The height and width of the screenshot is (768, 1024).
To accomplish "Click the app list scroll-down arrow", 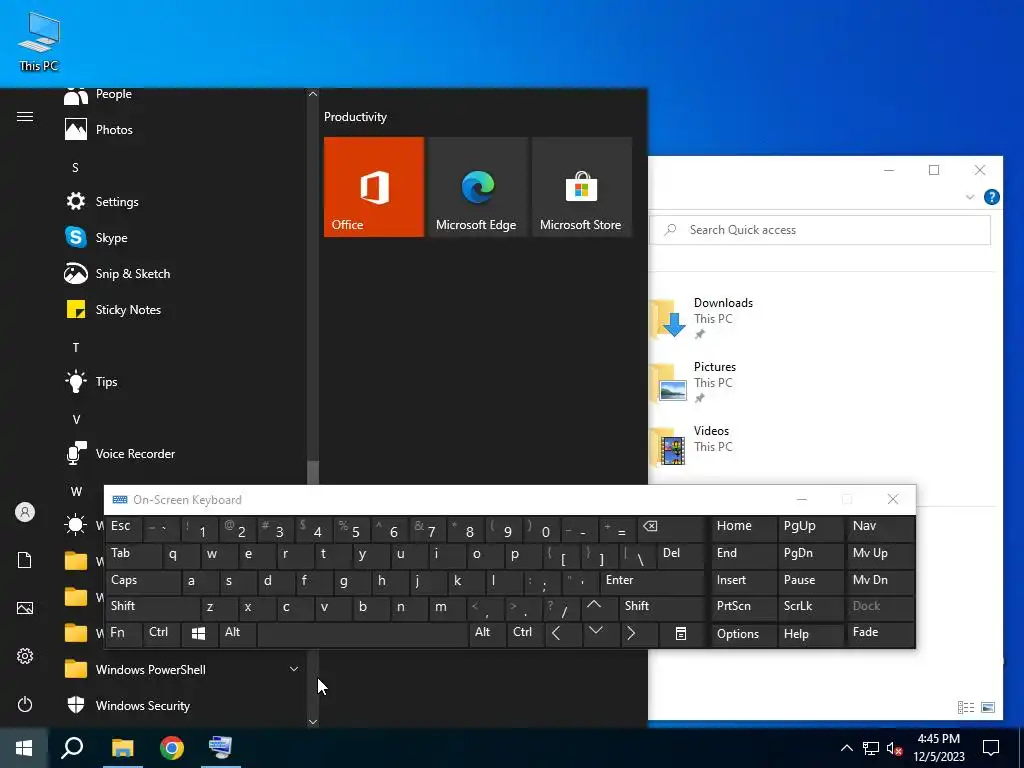I will point(313,722).
